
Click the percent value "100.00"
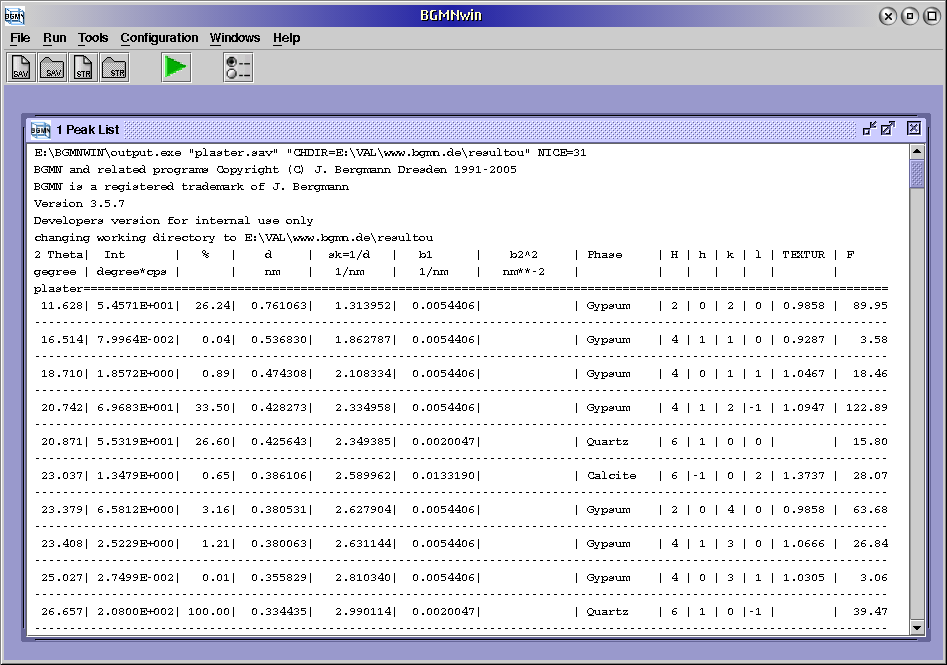209,611
